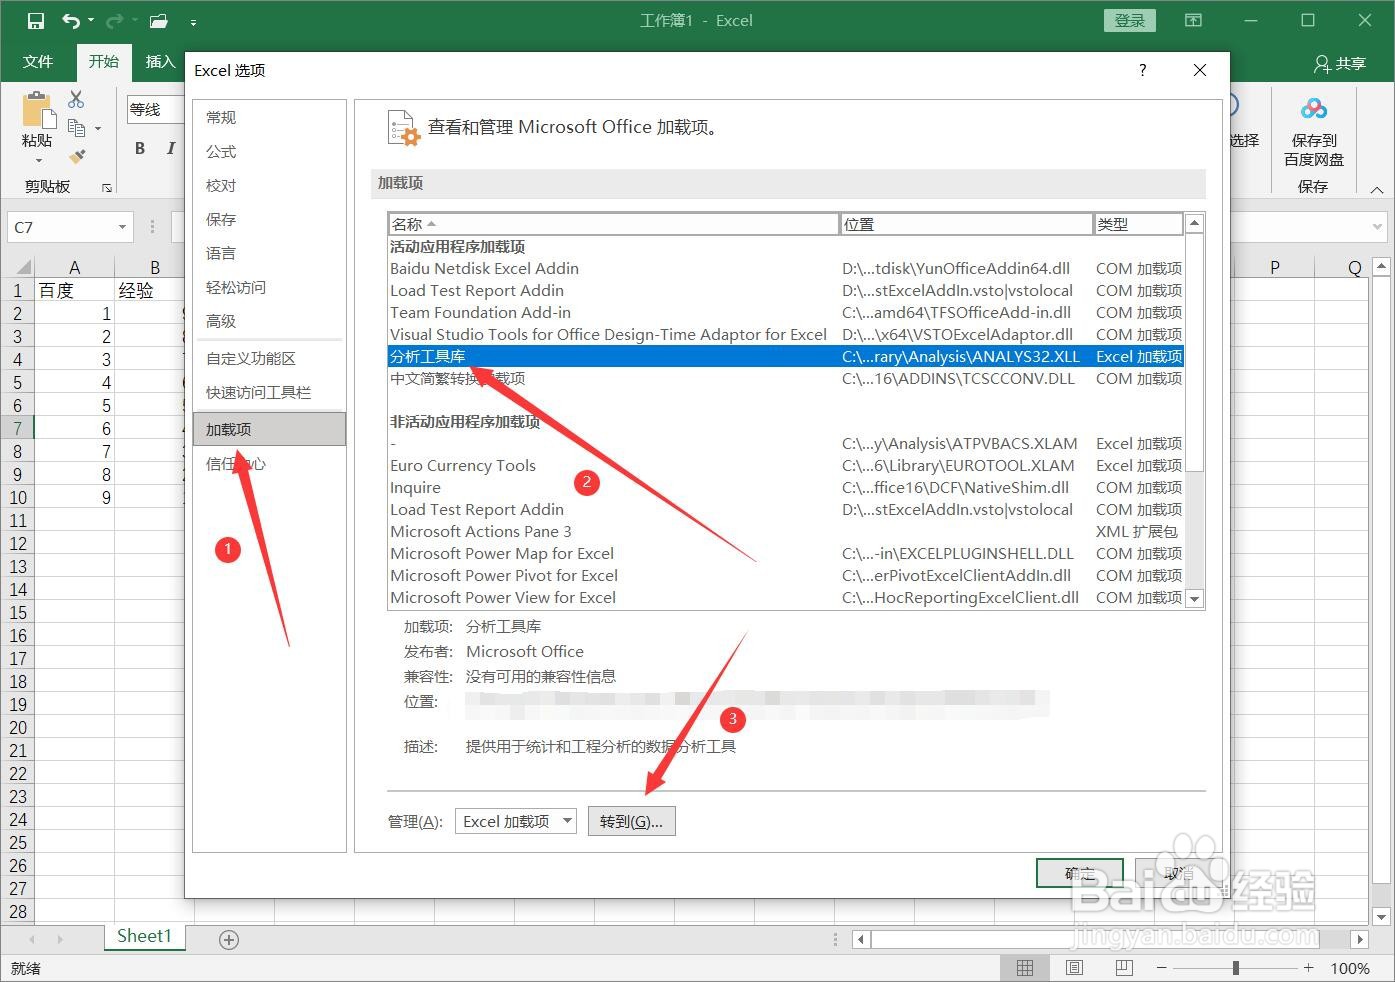Select 常规 in options sidebar
Viewport: 1395px width, 982px height.
[x=269, y=117]
